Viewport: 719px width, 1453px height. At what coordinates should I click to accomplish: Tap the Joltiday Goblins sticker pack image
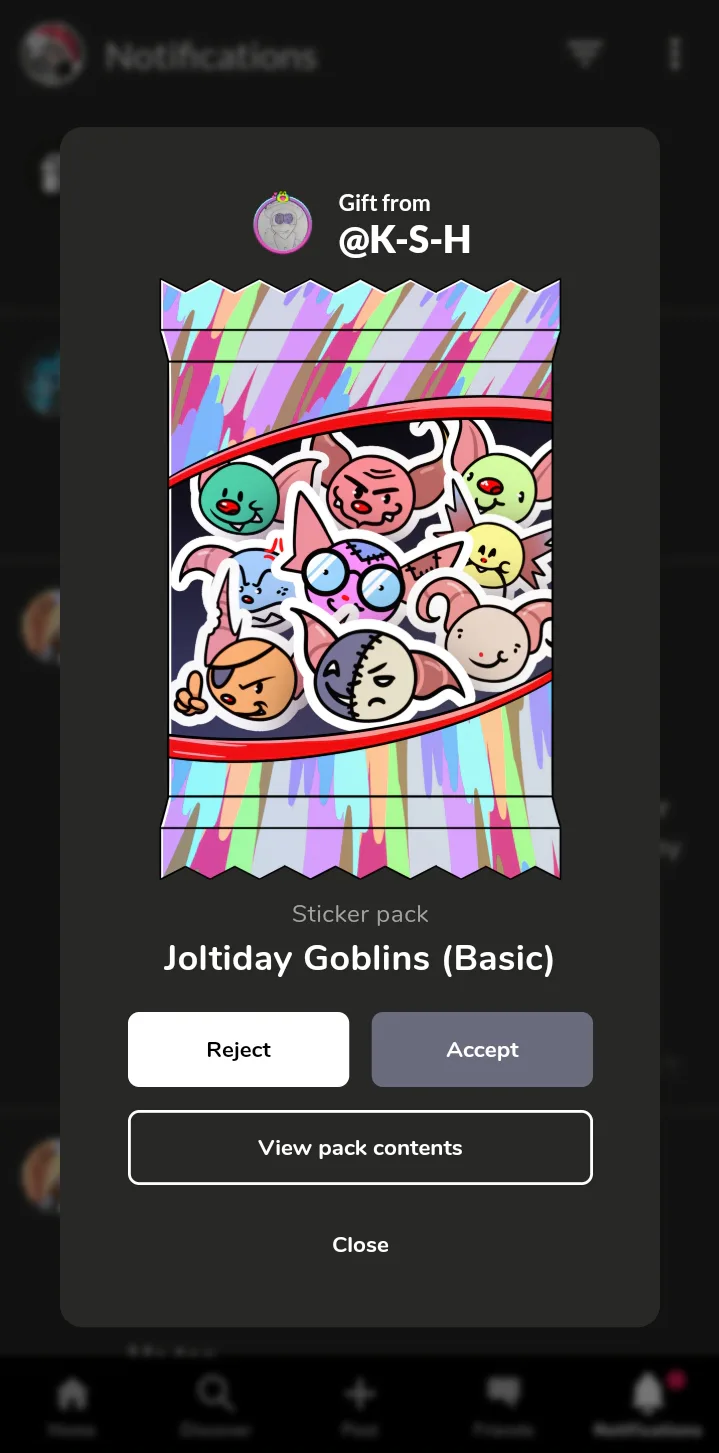(x=360, y=579)
